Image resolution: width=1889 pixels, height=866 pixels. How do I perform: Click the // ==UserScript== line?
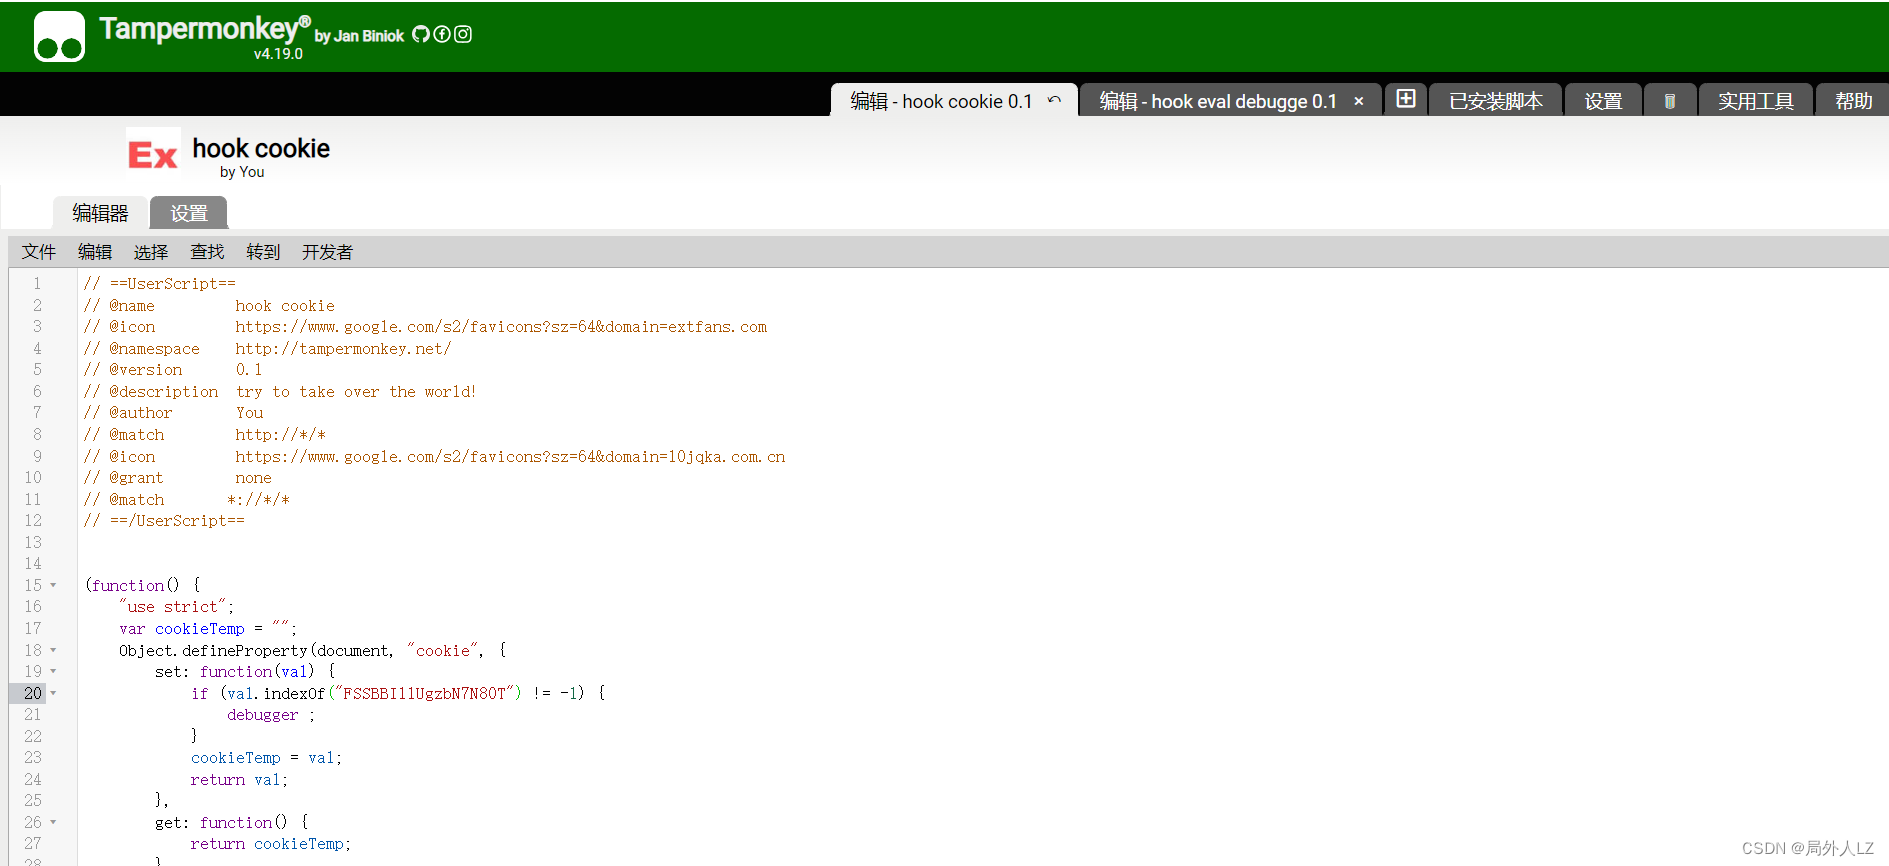[x=160, y=284]
